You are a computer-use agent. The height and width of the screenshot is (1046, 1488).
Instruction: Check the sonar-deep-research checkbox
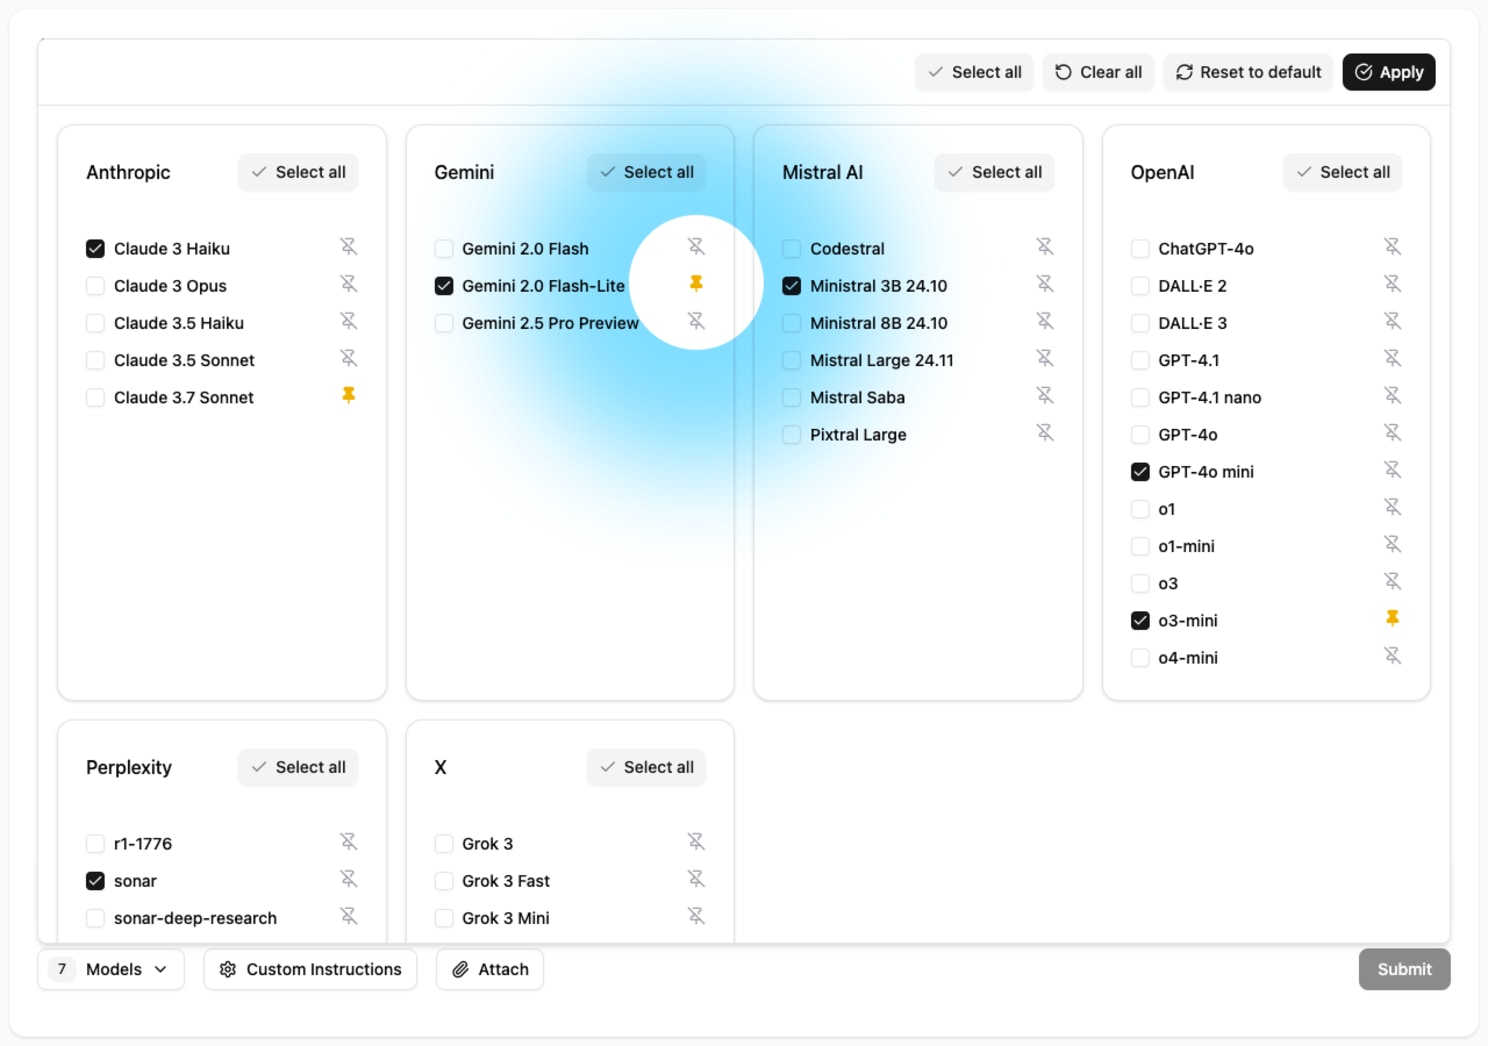click(95, 918)
